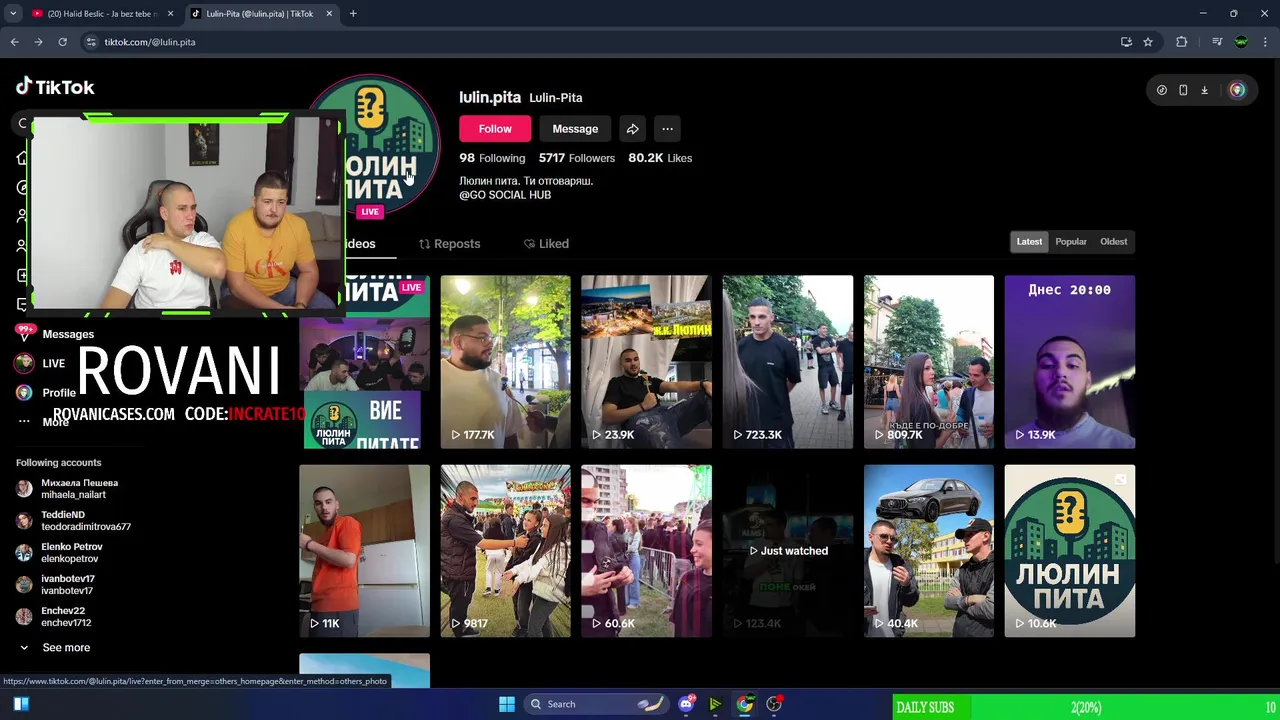
Task: Click the TikTok coin icon in the top-right pill
Action: pos(1161,90)
